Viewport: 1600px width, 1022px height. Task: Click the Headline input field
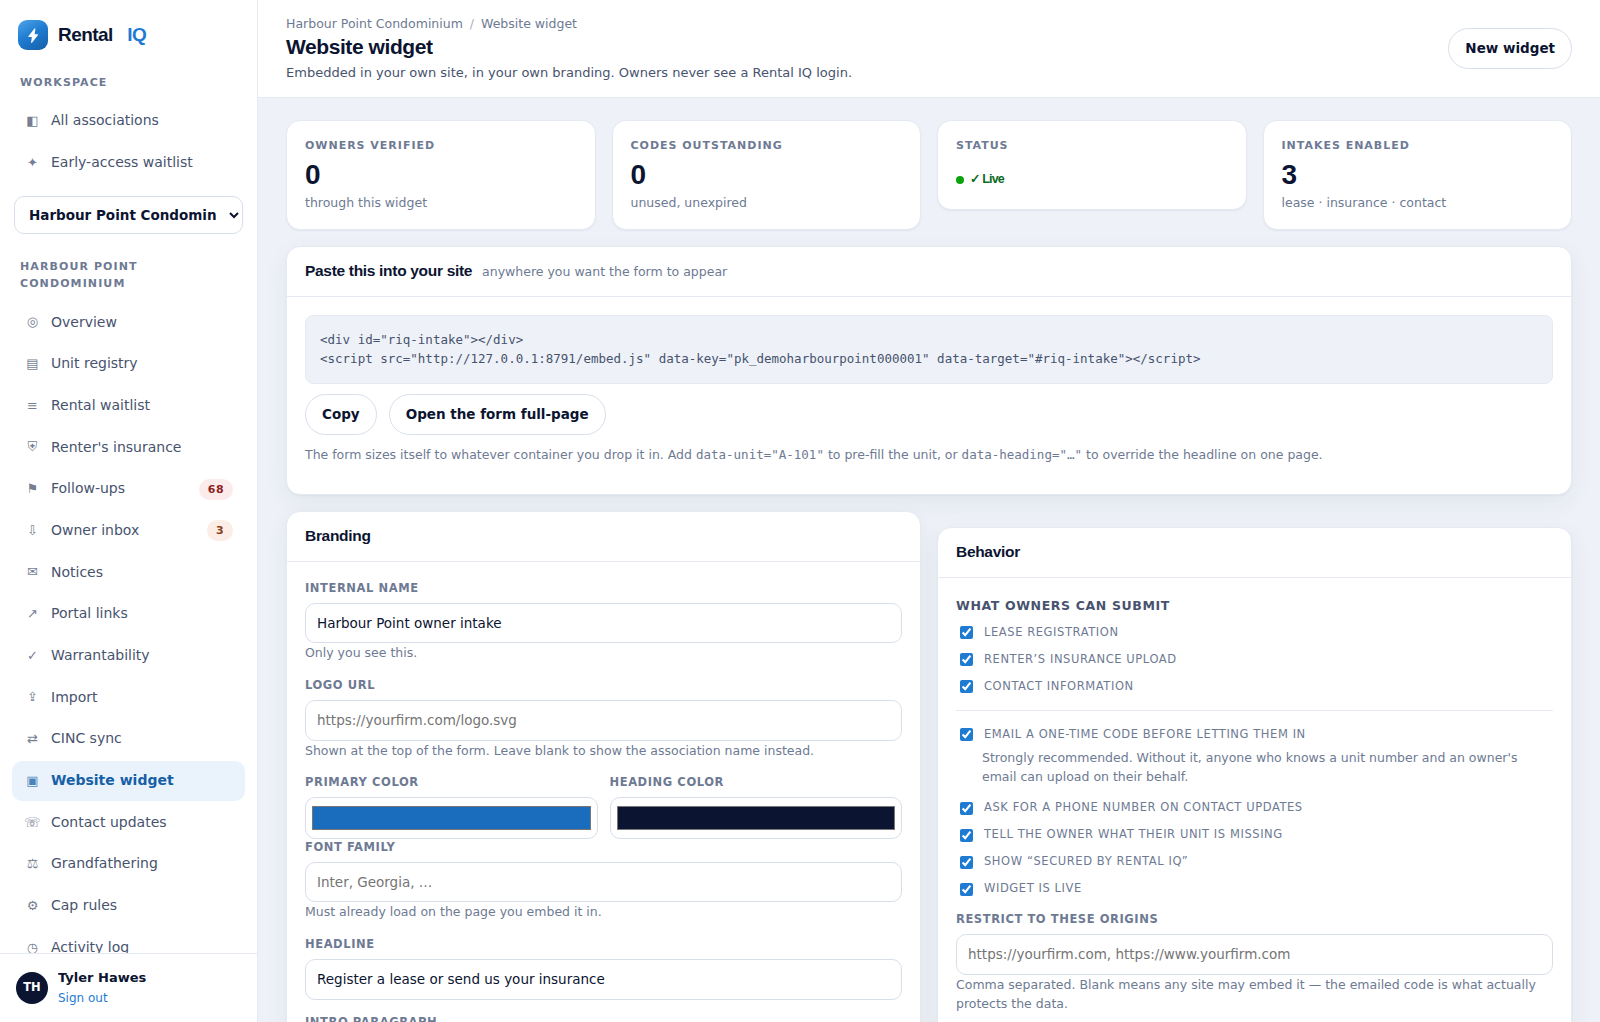tap(603, 979)
